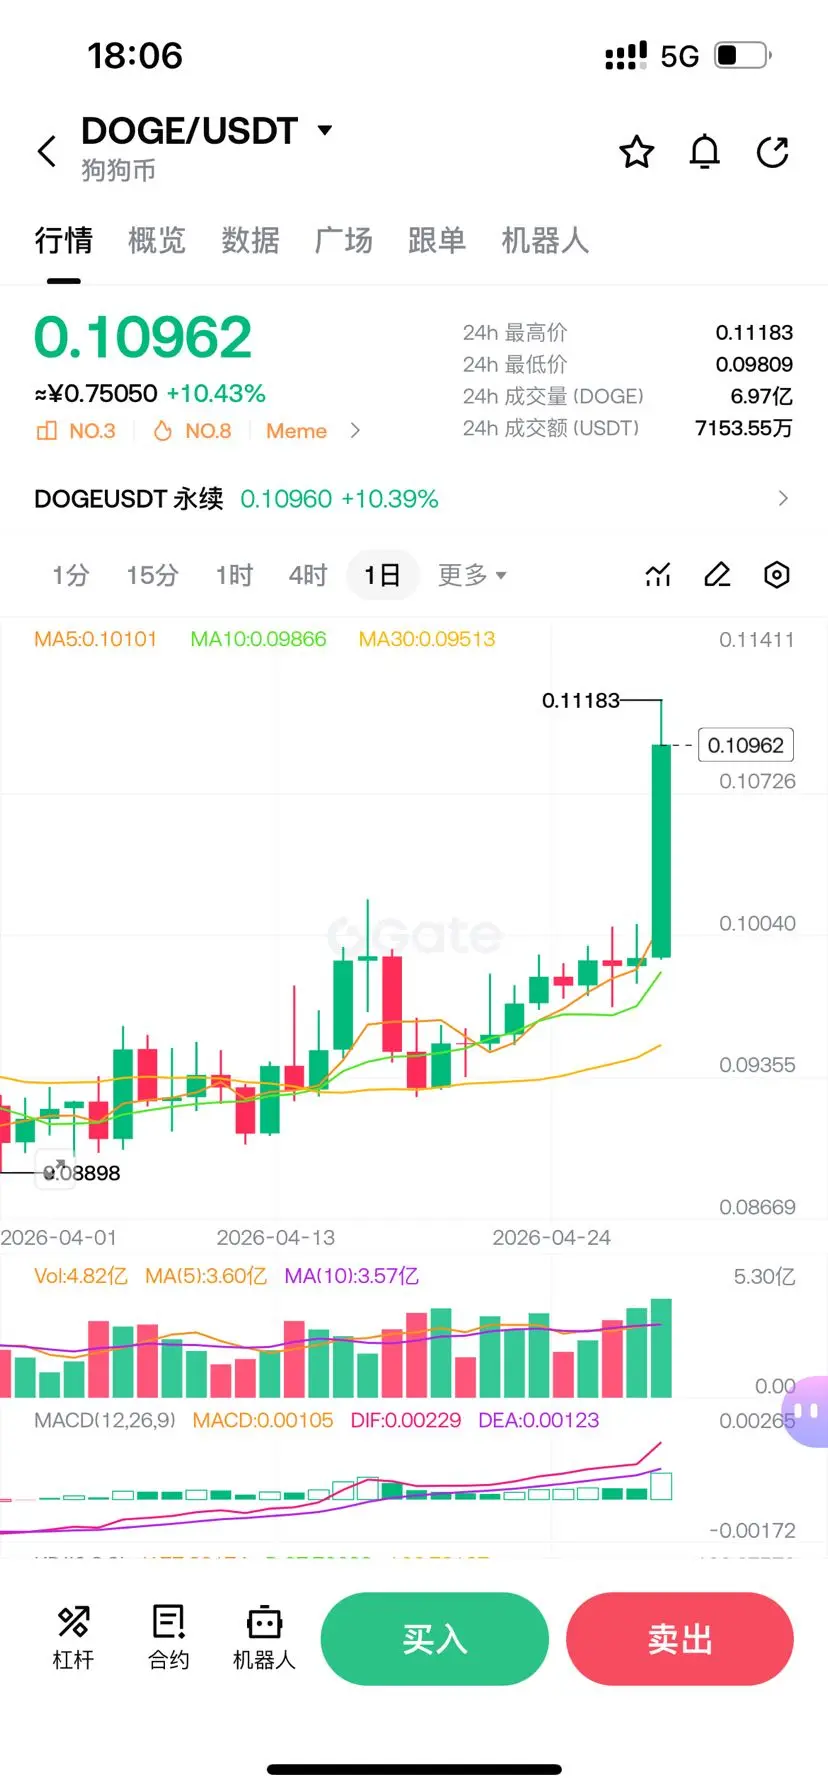828x1792 pixels.
Task: Tap the current price label 0.10962 on chart
Action: click(x=745, y=745)
